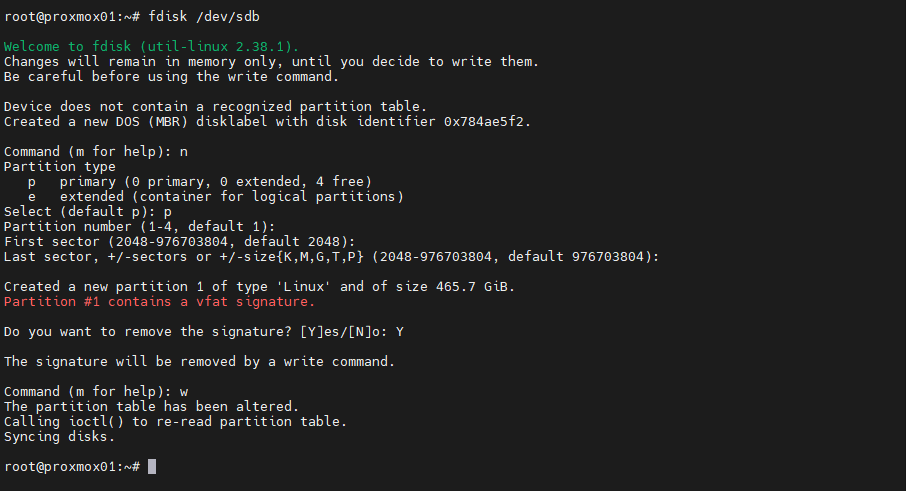Image resolution: width=906 pixels, height=491 pixels.
Task: Click the 'Select (default p): p' line
Action: point(88,212)
